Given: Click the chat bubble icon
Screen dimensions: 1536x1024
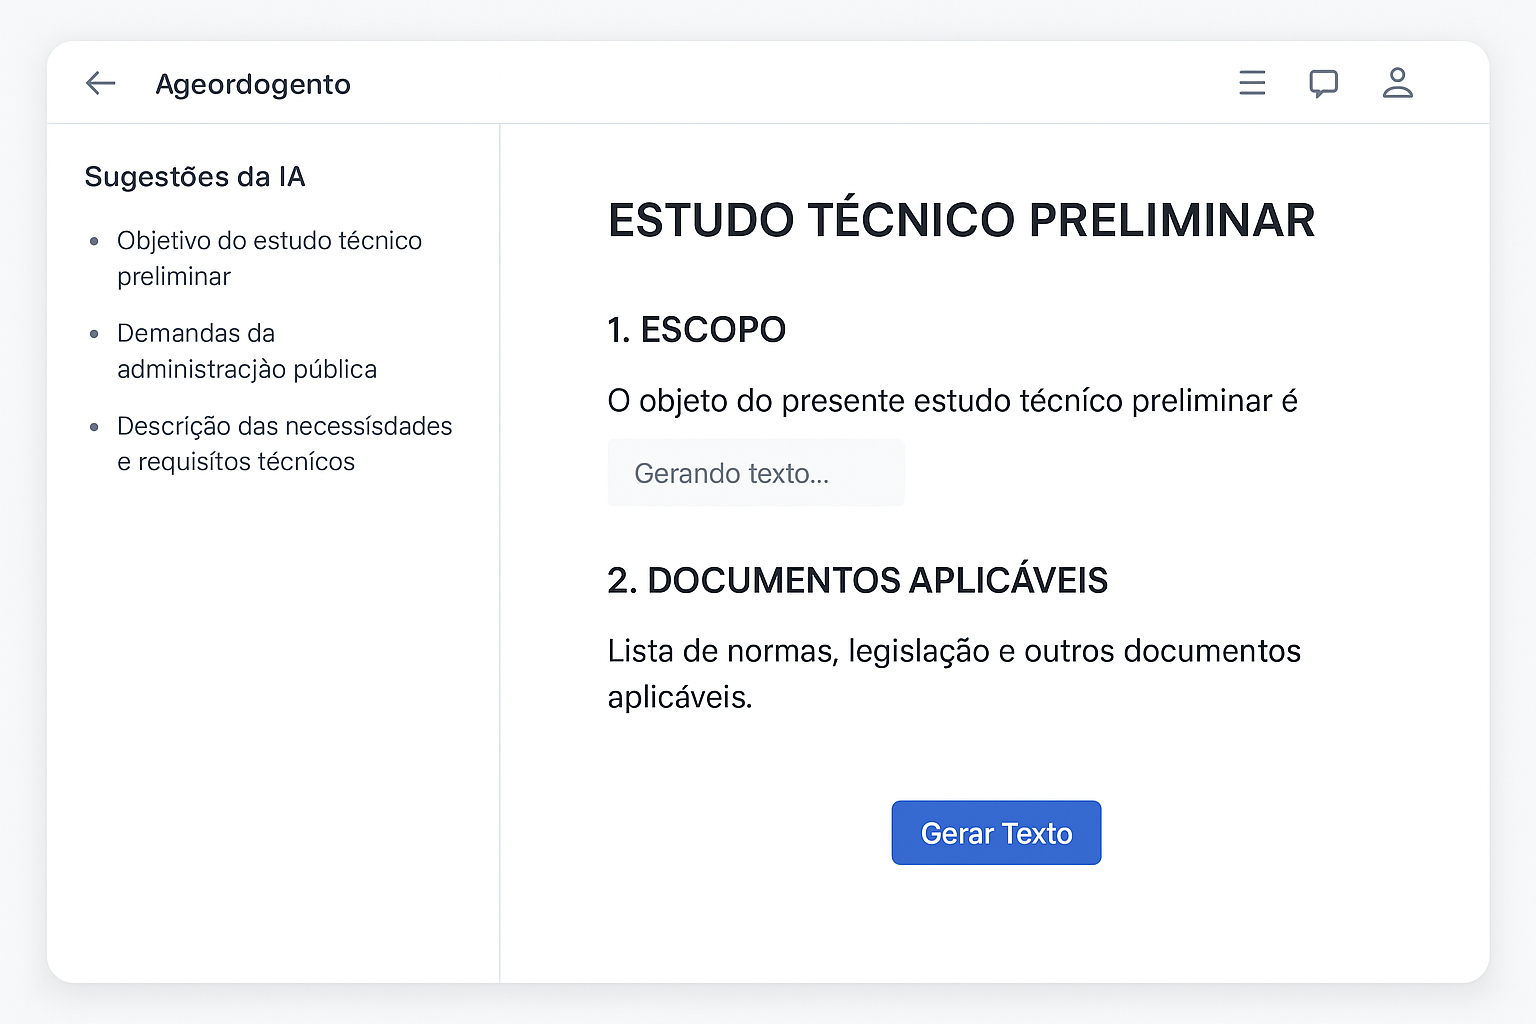Looking at the screenshot, I should (x=1324, y=83).
